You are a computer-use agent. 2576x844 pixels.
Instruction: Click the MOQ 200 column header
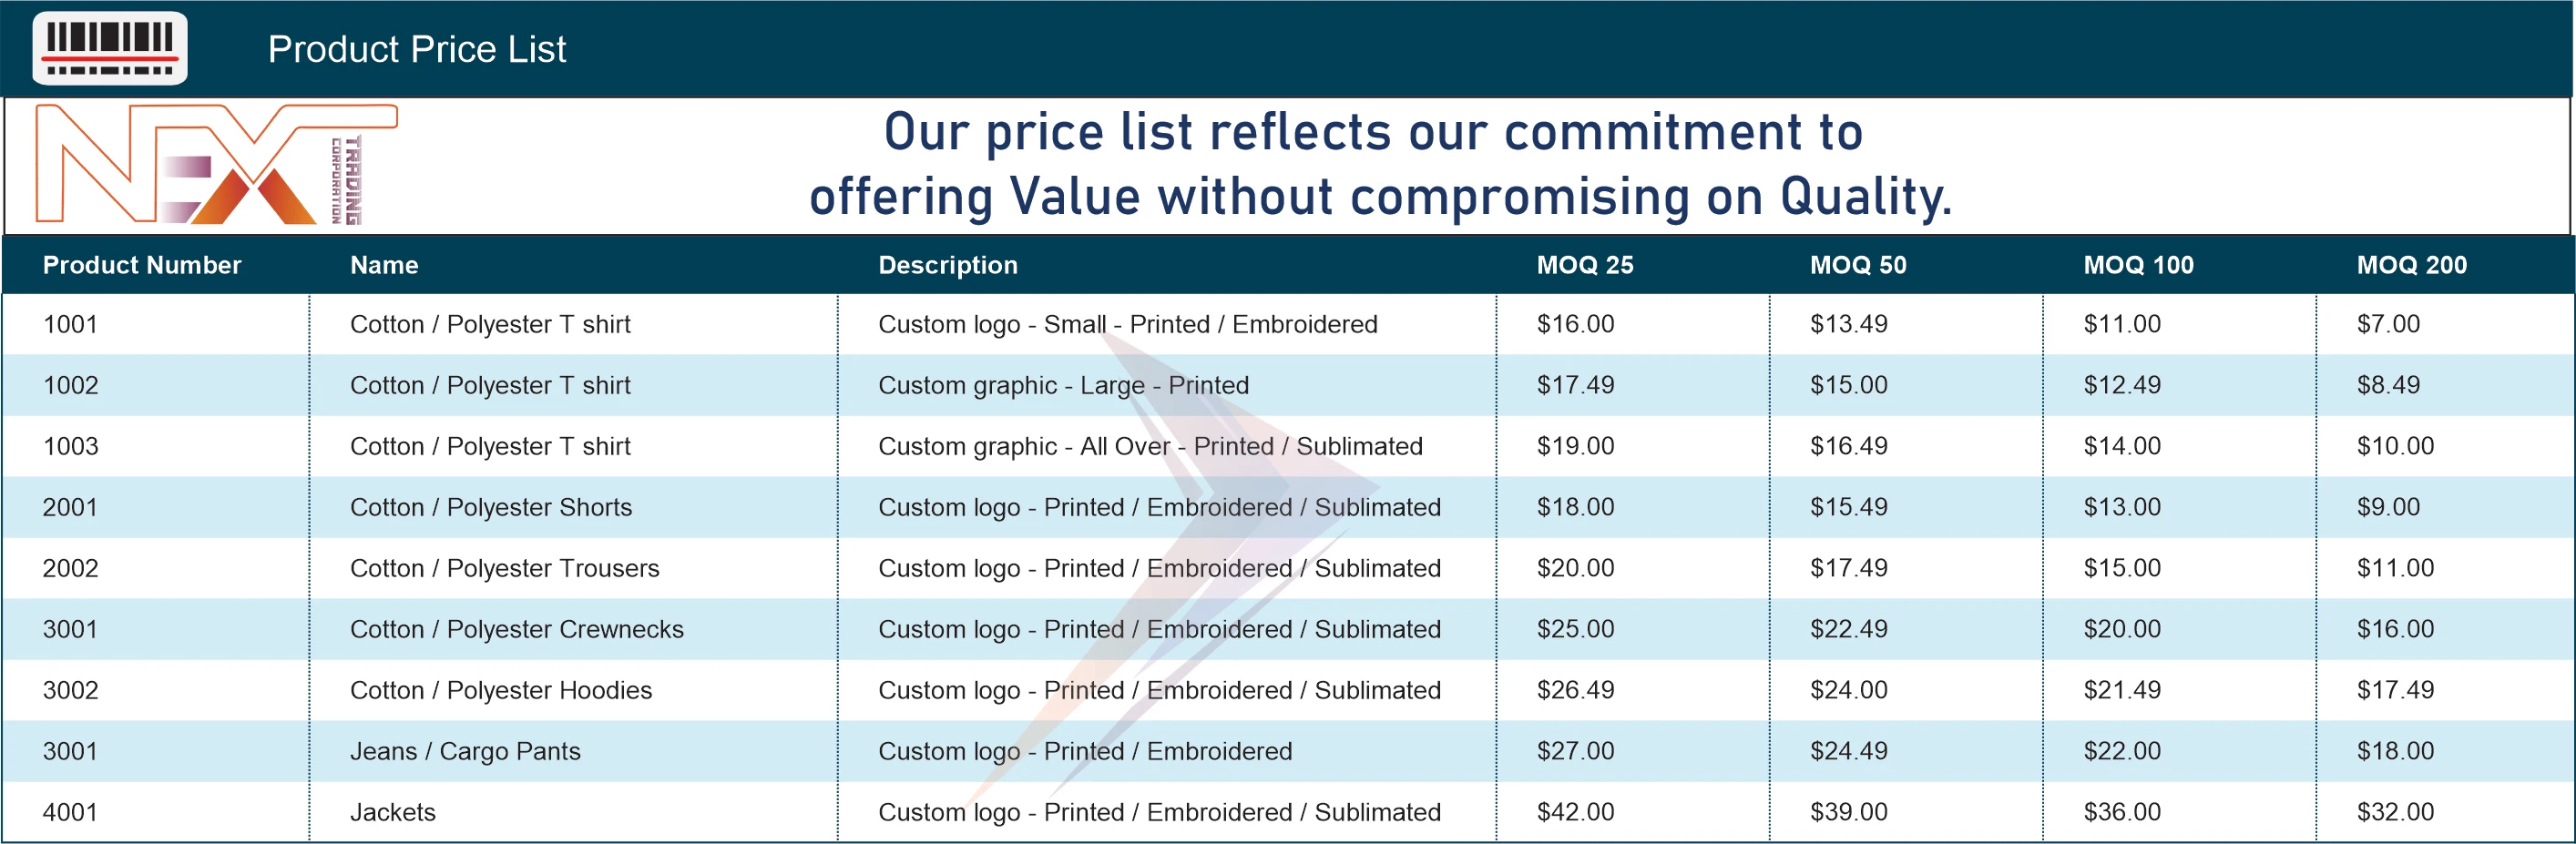coord(2411,265)
